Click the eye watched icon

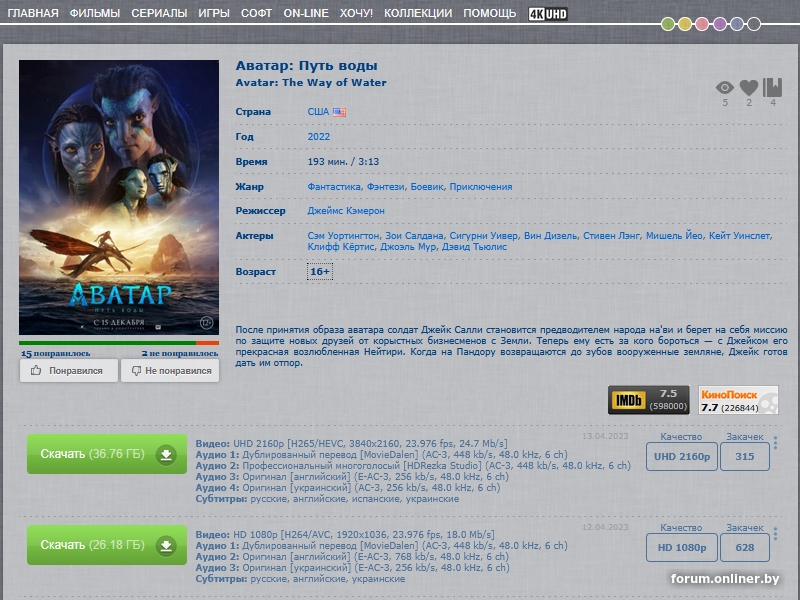point(725,88)
